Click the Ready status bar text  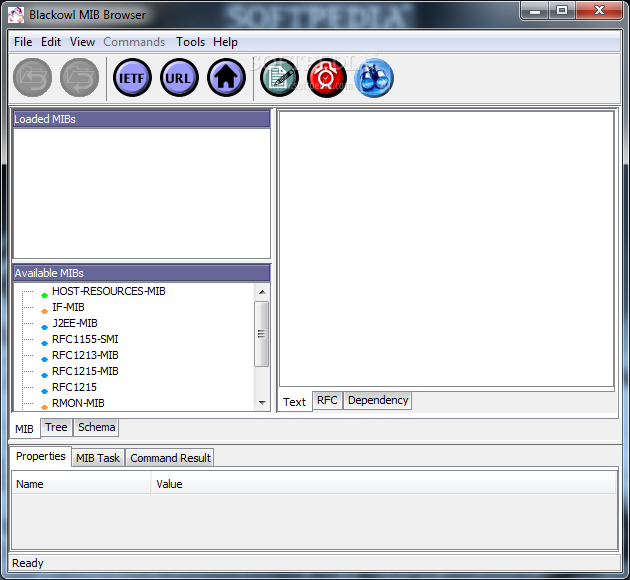pyautogui.click(x=28, y=563)
